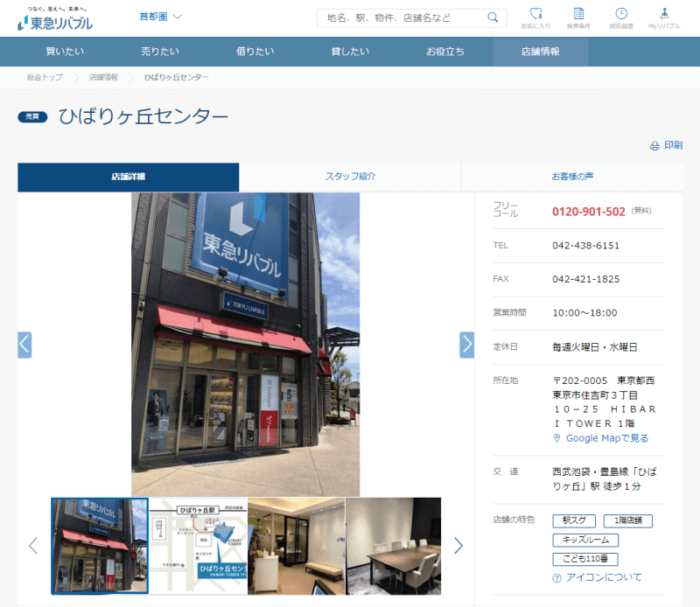Click the 売買 badge
The image size is (700, 607).
pyautogui.click(x=33, y=117)
